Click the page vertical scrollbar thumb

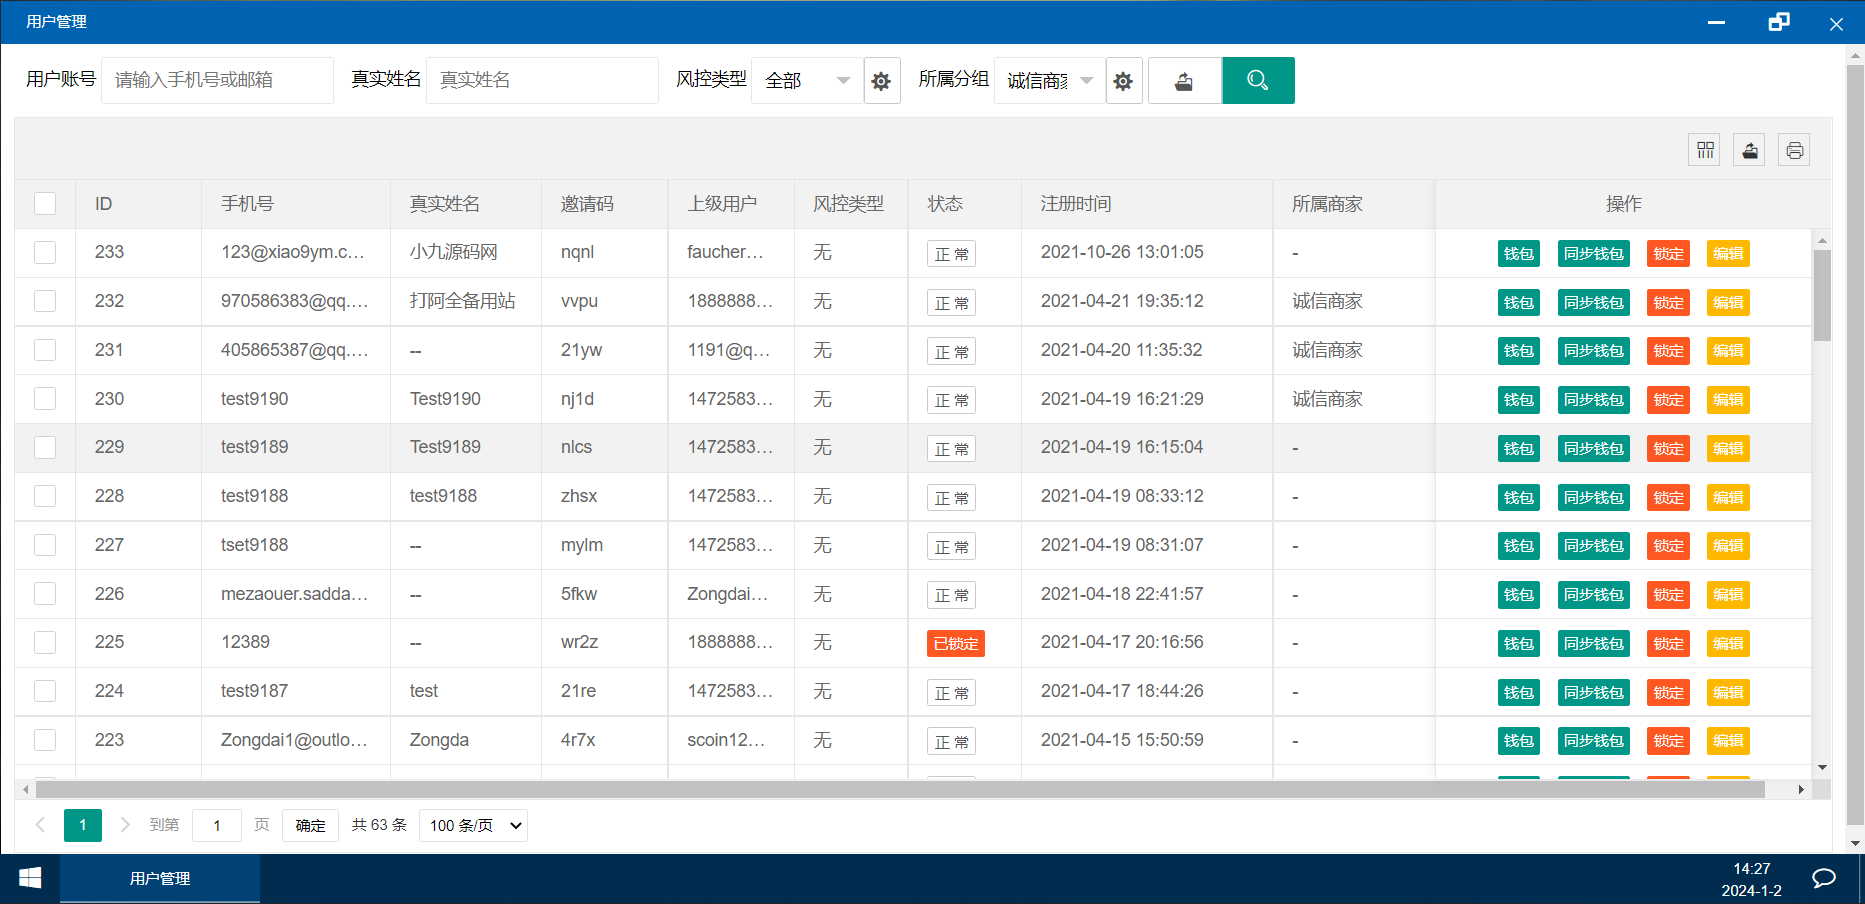pos(1855,445)
